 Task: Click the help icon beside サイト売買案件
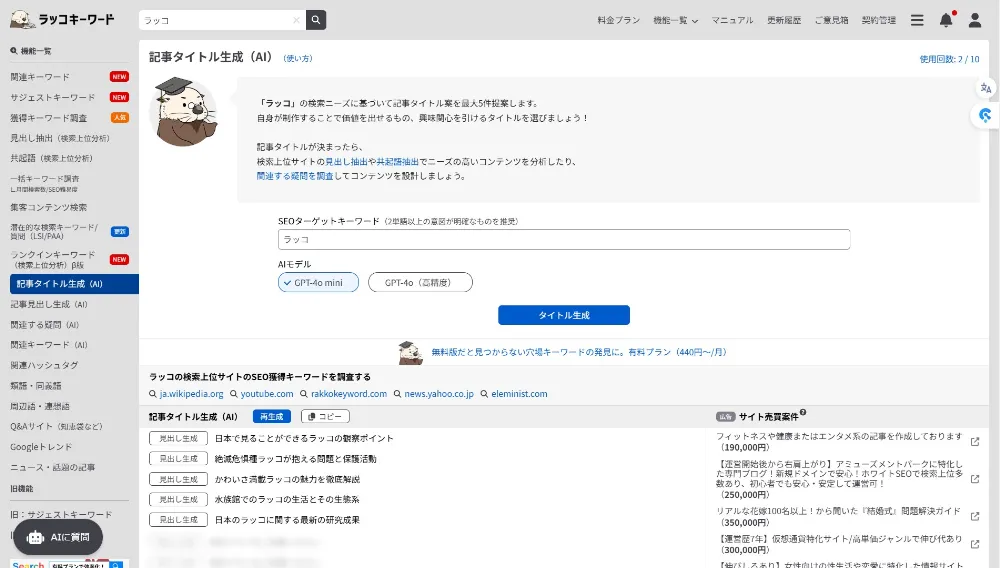click(x=803, y=412)
